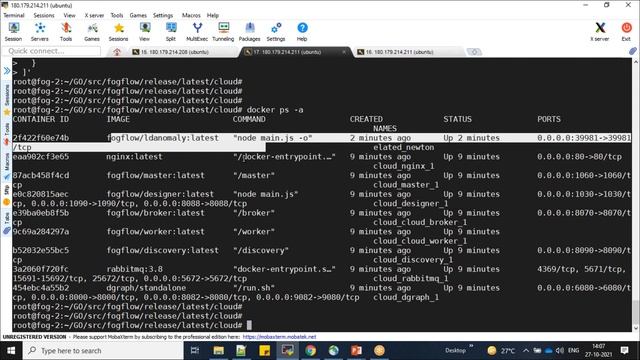The width and height of the screenshot is (640, 360).
Task: Open the notification center icon
Action: click(624, 351)
